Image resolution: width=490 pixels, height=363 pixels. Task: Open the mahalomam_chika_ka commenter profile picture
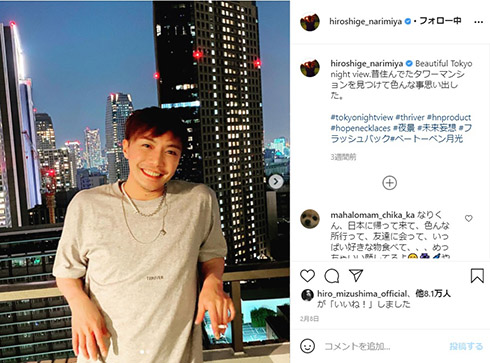coord(310,219)
